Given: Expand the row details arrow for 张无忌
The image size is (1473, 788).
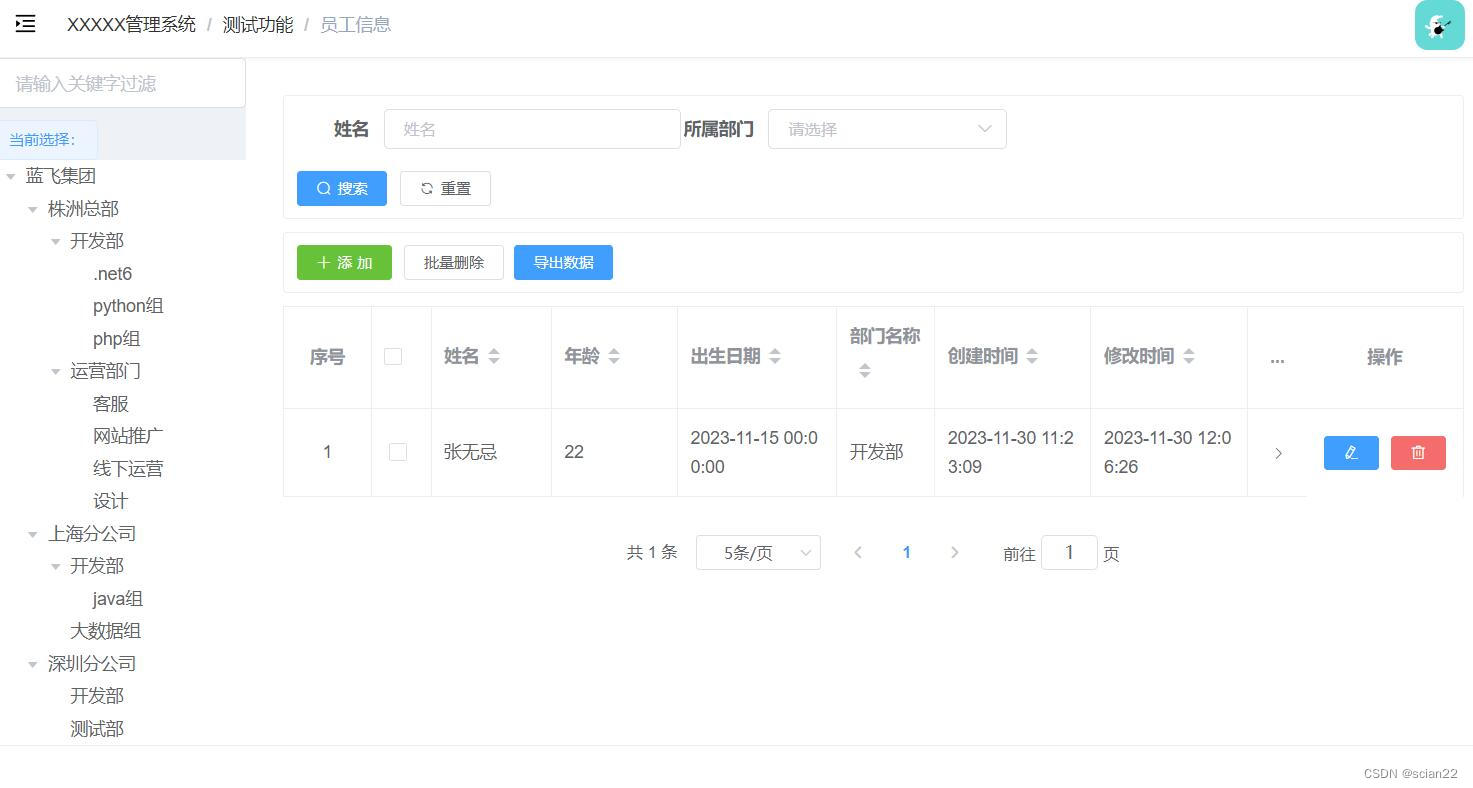Looking at the screenshot, I should pos(1278,453).
